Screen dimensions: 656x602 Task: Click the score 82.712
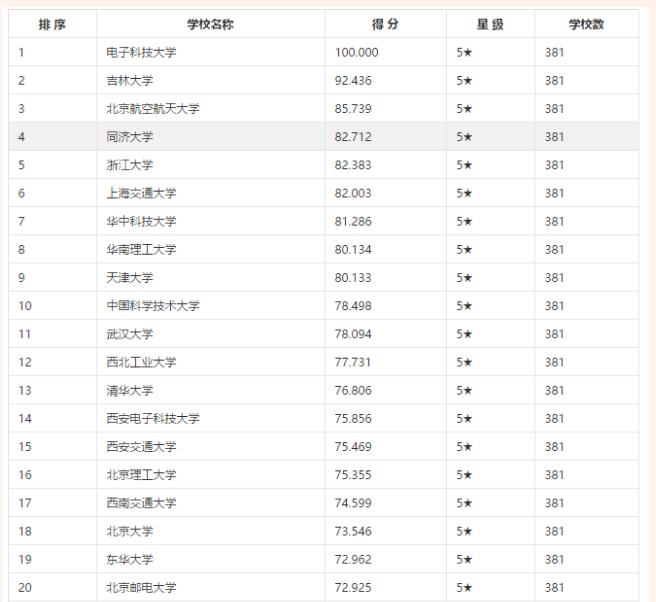tap(353, 137)
